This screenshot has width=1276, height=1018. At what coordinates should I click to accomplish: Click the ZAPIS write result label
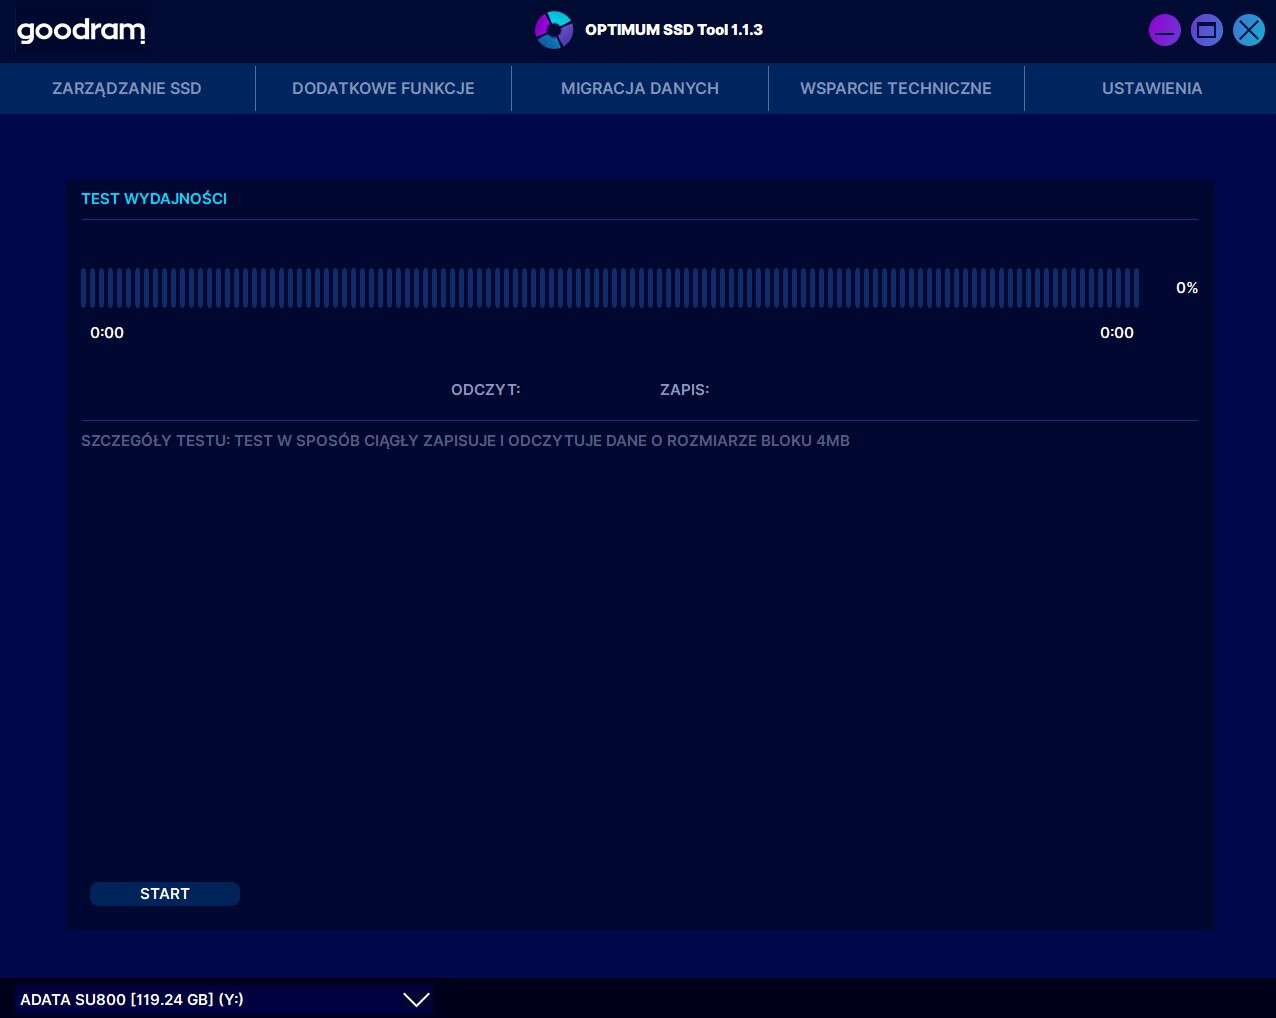tap(685, 390)
